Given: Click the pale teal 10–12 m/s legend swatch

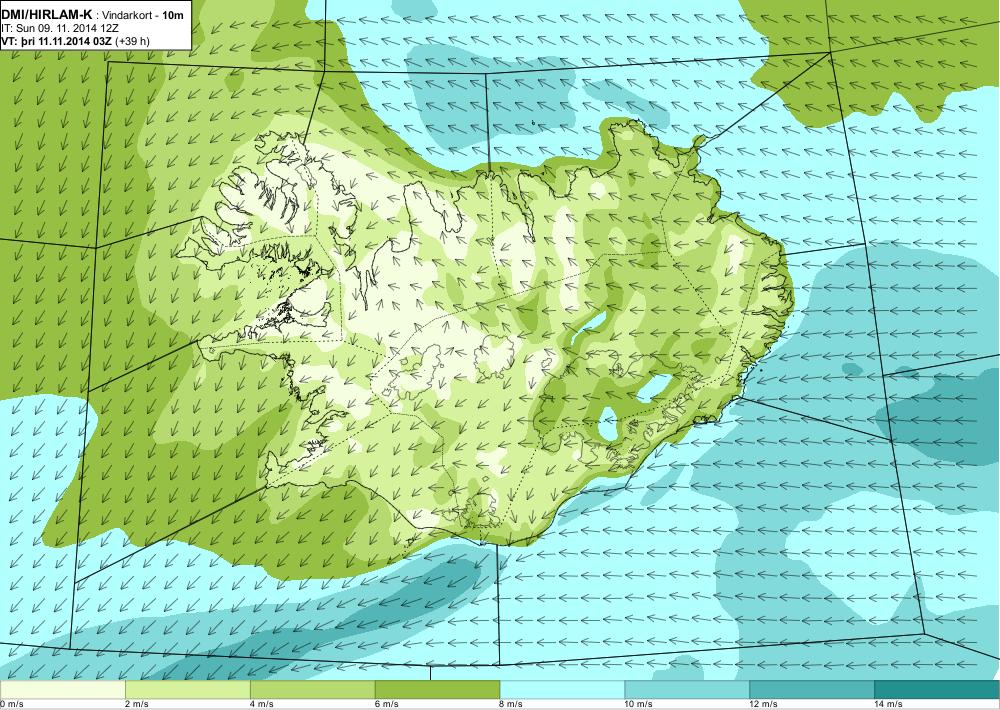Looking at the screenshot, I should tap(688, 690).
